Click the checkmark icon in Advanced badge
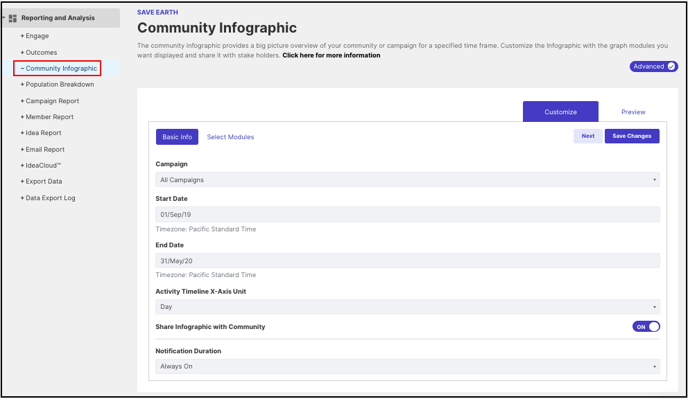This screenshot has height=399, width=688. coord(671,66)
